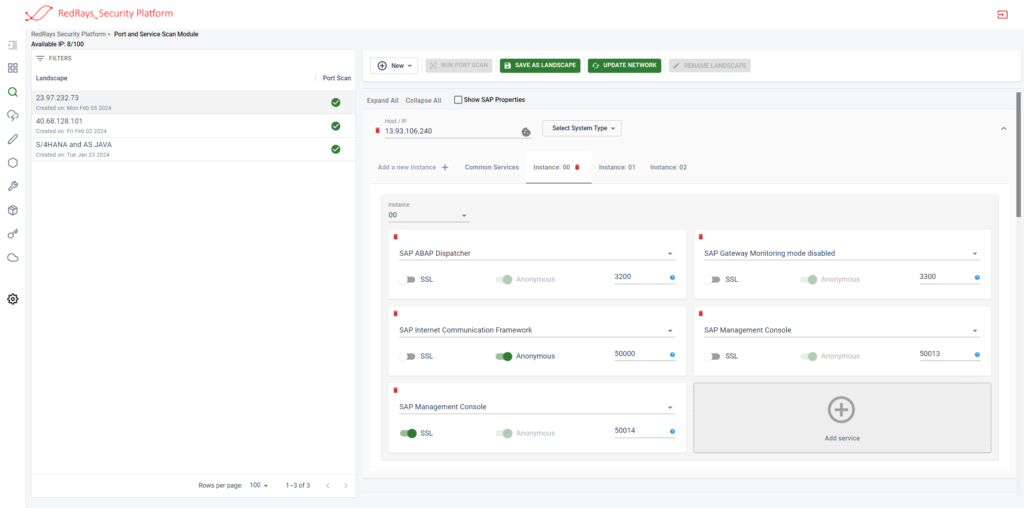Delete Instance: 00 using tab trash icon
Viewport: 1024px width, 508px height.
pos(577,168)
